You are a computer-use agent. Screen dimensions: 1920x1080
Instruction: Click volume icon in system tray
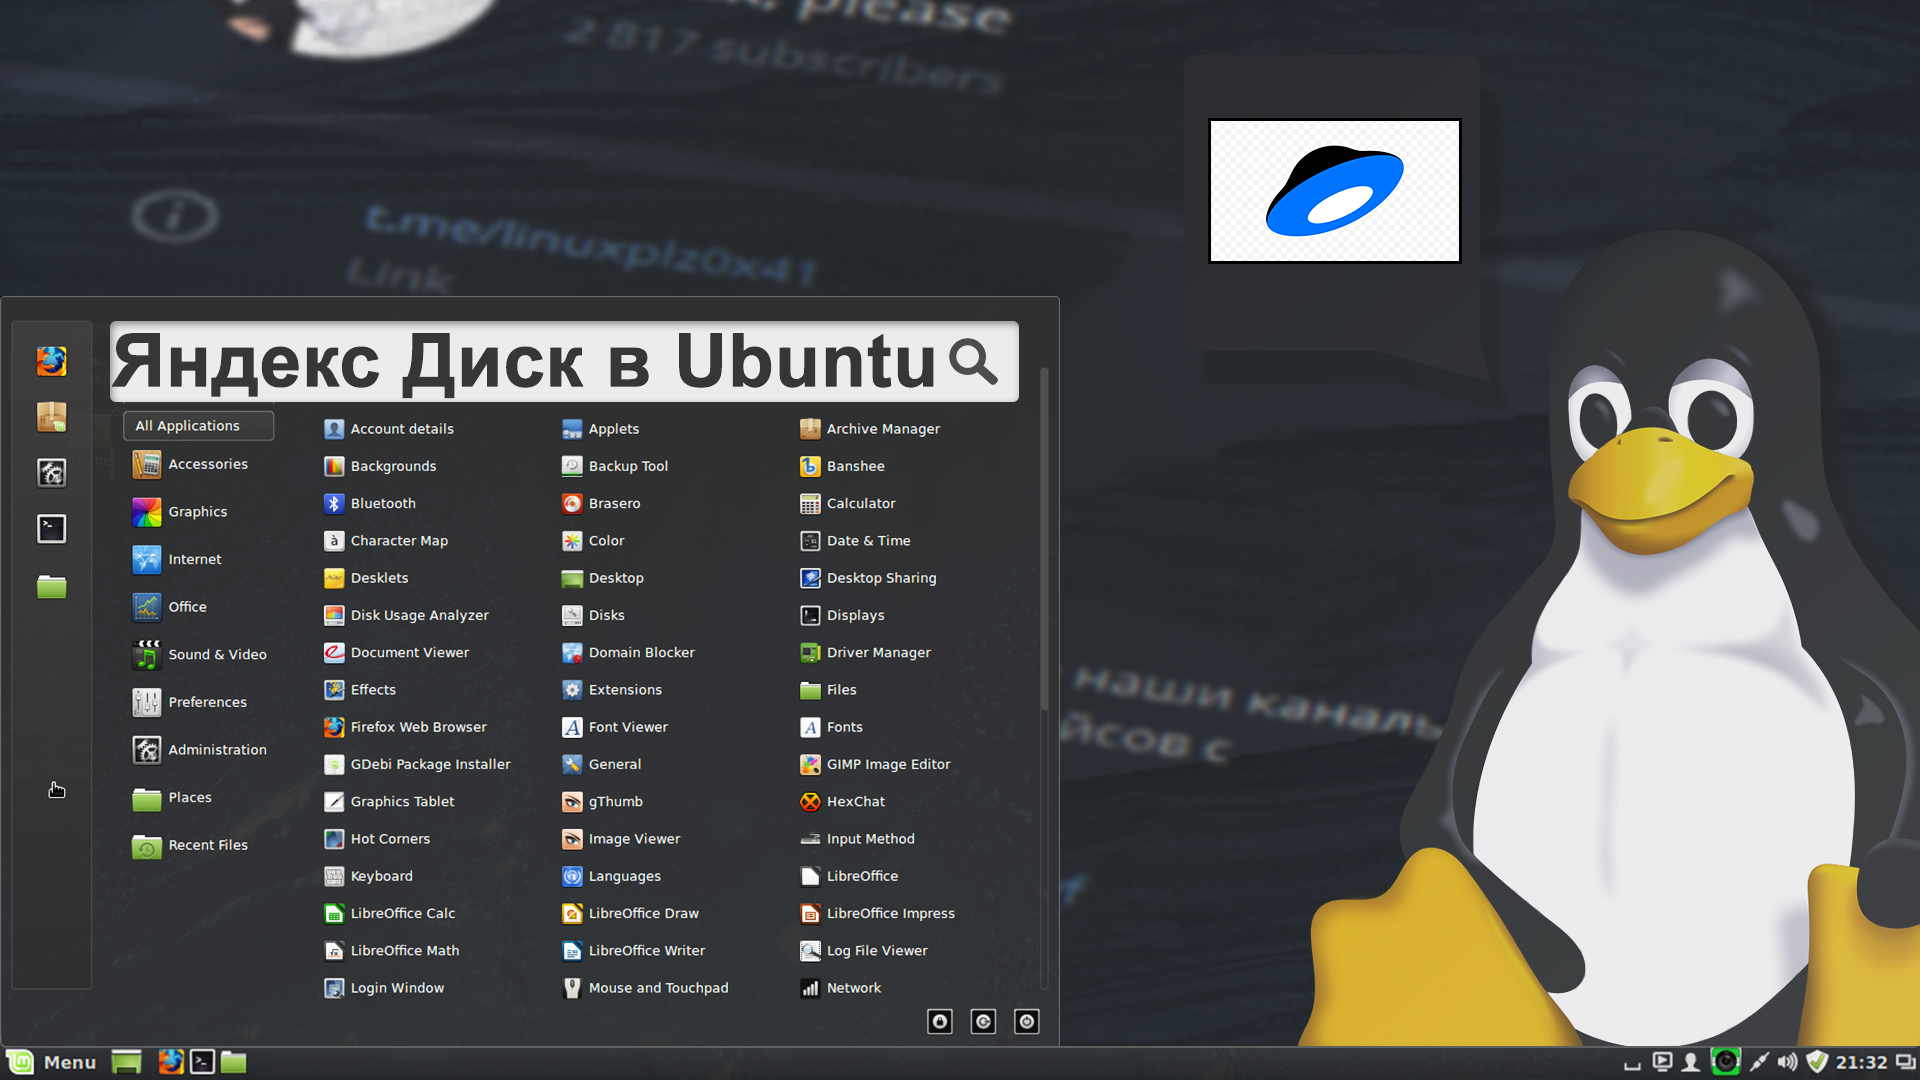pos(1787,1062)
